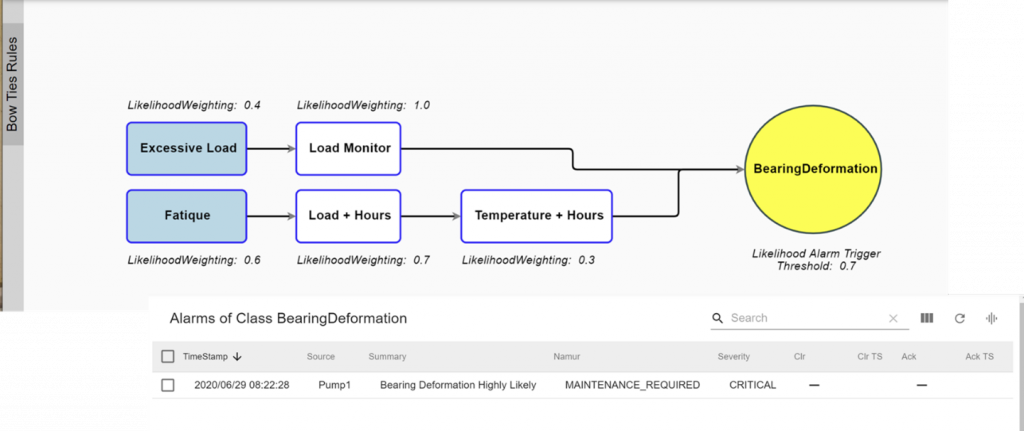
Task: Select the Temperature + Hours node
Action: coord(536,216)
